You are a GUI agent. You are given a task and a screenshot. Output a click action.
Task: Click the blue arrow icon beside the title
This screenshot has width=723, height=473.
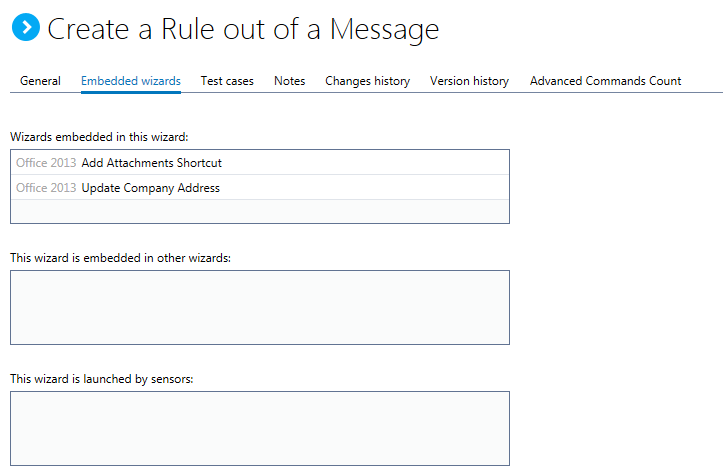(x=26, y=28)
